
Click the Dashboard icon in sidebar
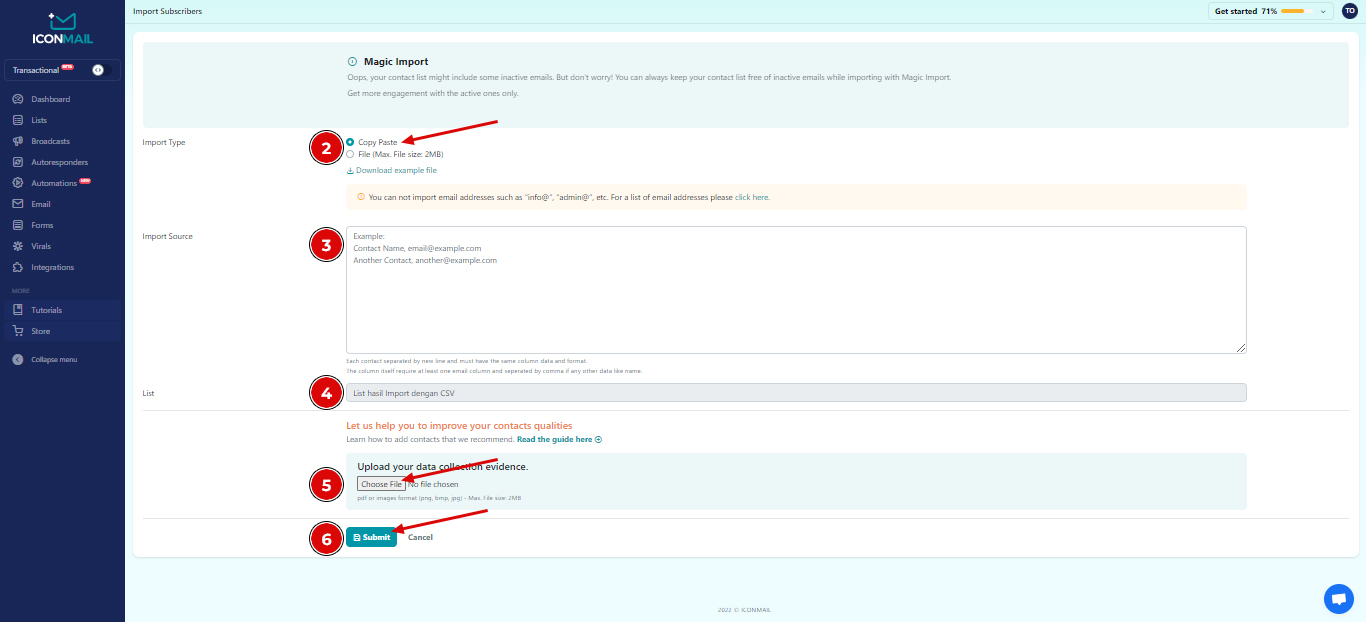18,99
